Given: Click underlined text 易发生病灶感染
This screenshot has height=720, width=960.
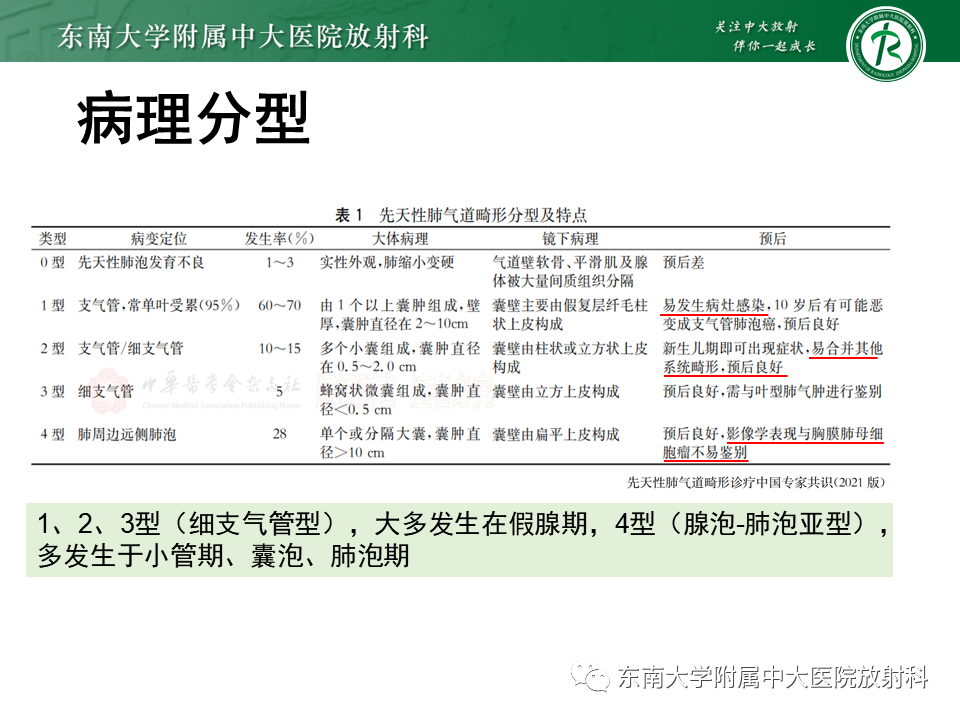Looking at the screenshot, I should [x=714, y=306].
